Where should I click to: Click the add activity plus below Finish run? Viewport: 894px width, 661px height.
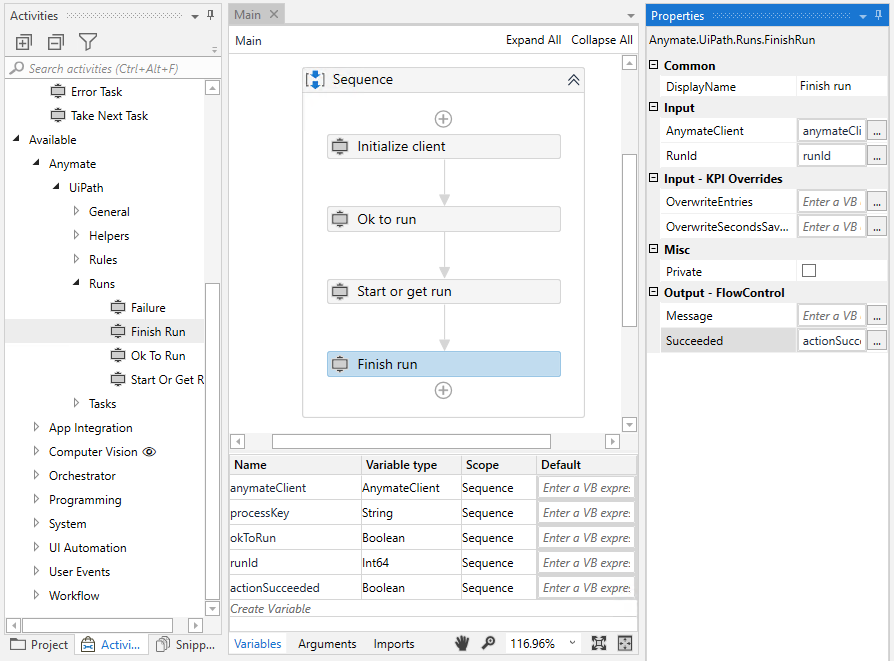pyautogui.click(x=444, y=390)
